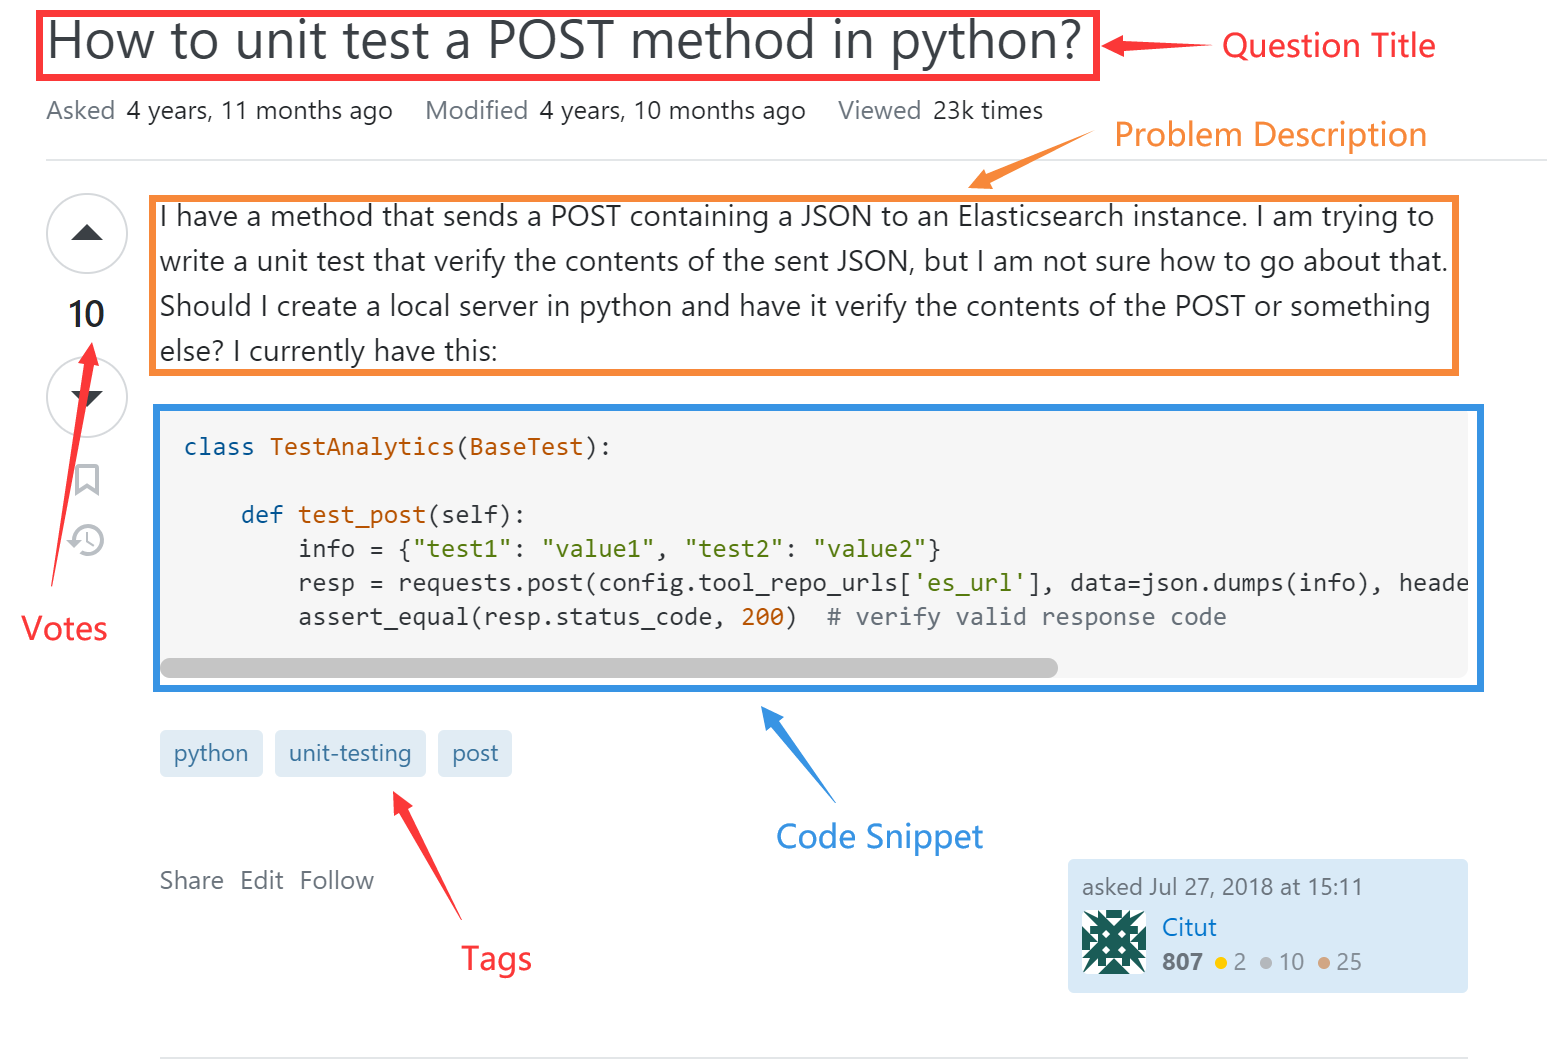
Task: Click the 807 reputation score
Action: pyautogui.click(x=1182, y=962)
